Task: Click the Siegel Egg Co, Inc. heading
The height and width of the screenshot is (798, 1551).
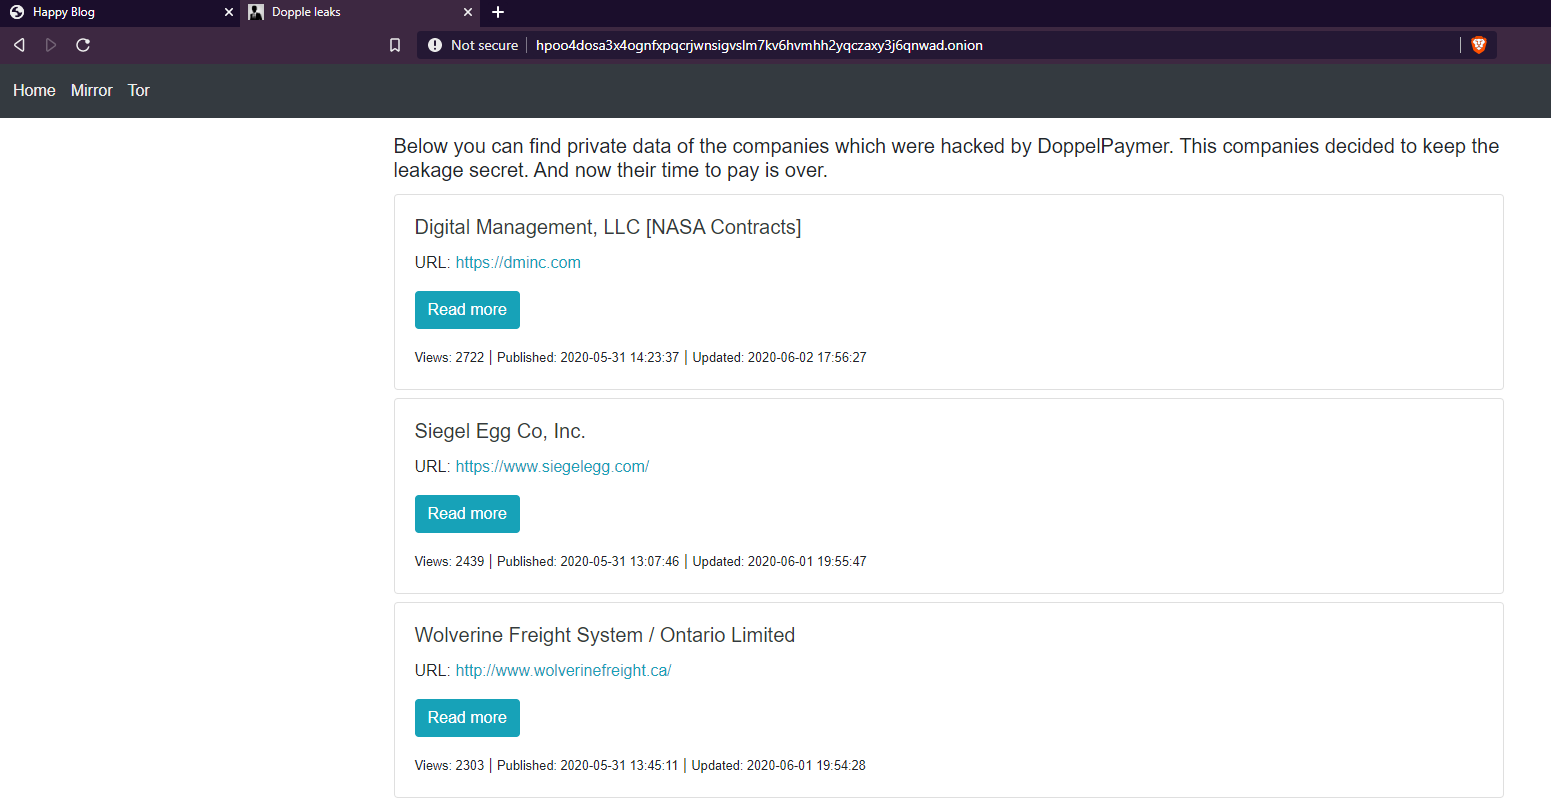Action: tap(500, 431)
